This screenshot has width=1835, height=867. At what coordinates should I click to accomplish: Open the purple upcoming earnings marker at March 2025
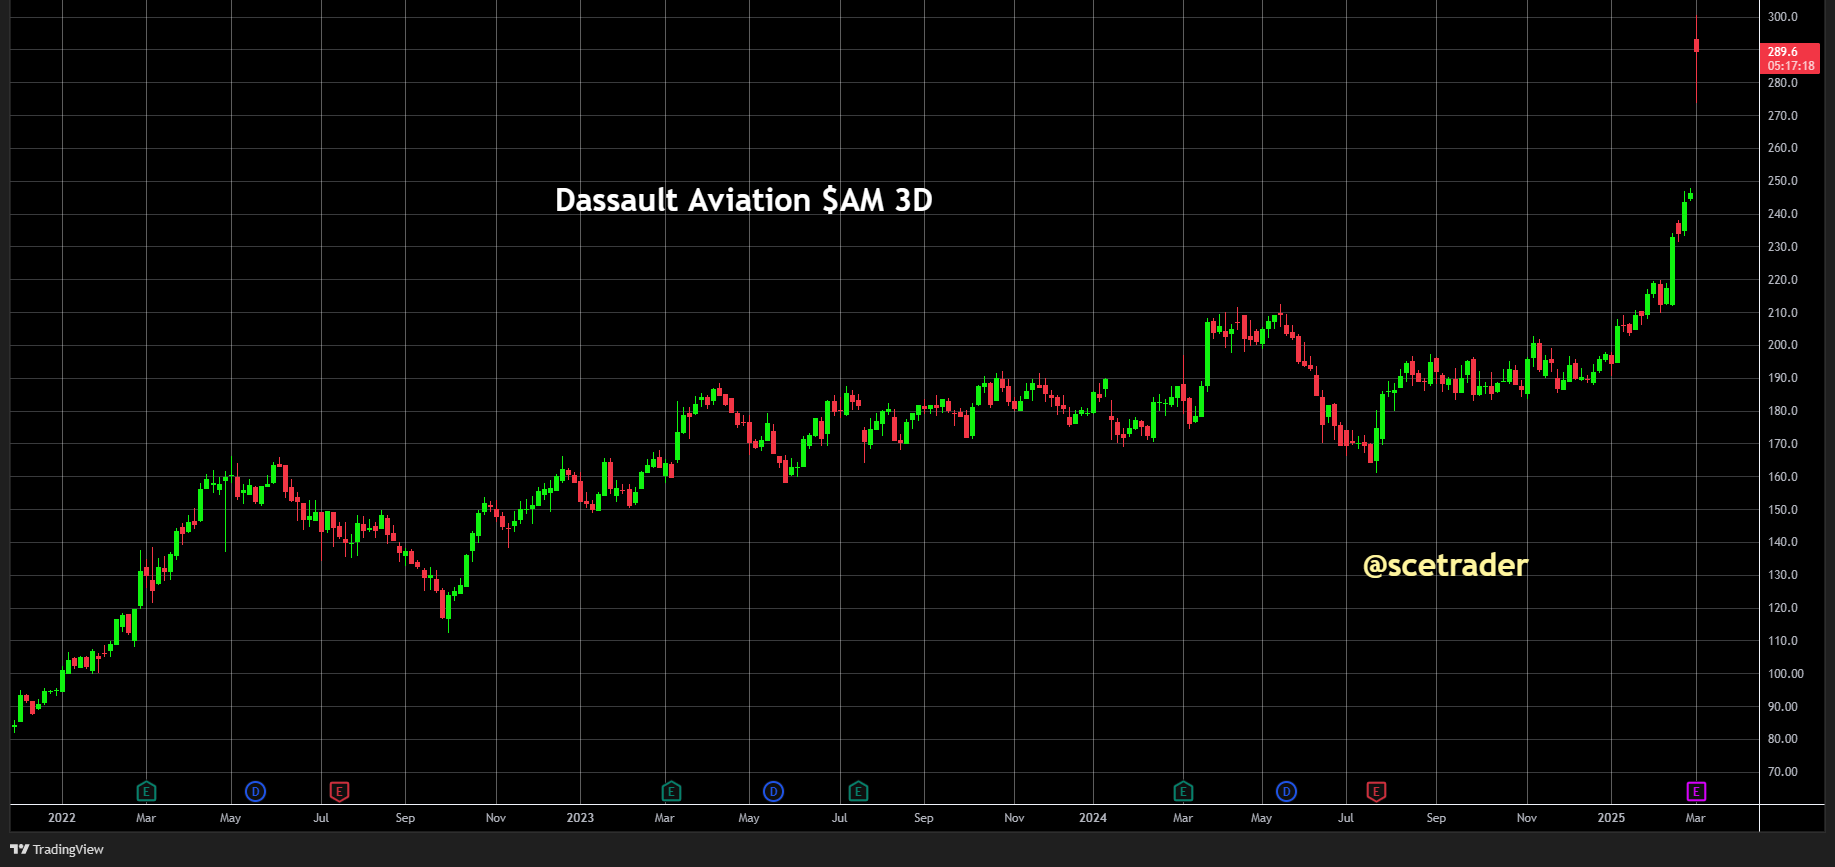(1696, 792)
